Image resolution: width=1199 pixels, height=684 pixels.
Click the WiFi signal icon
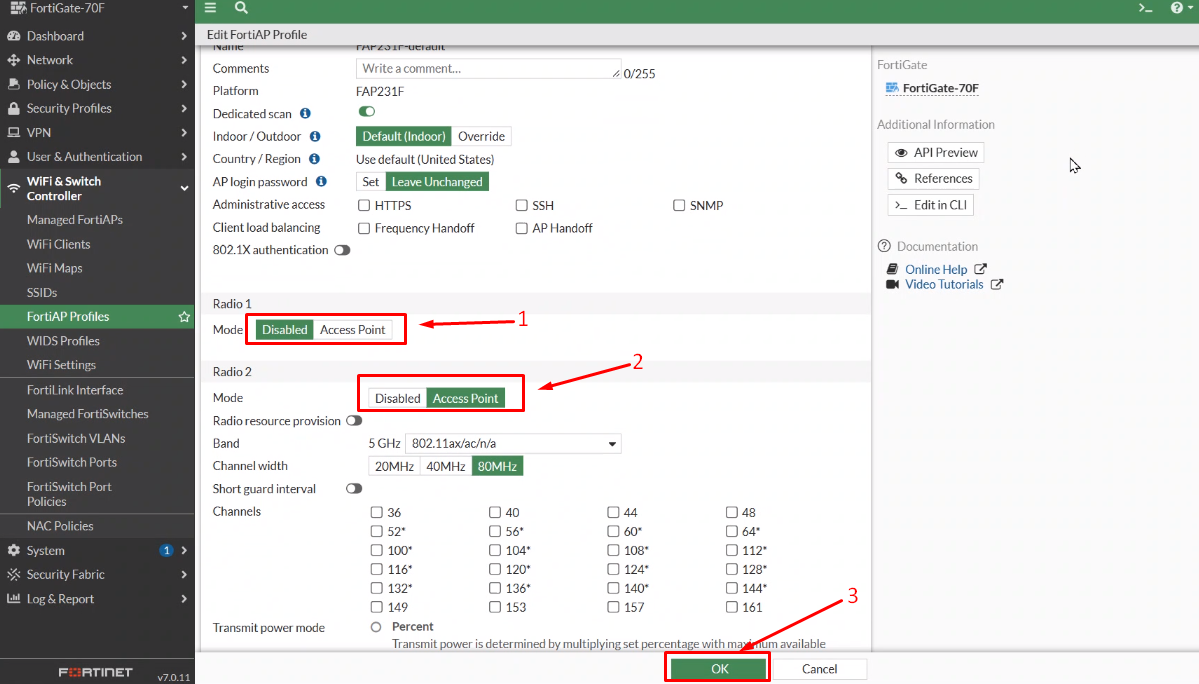(x=13, y=187)
